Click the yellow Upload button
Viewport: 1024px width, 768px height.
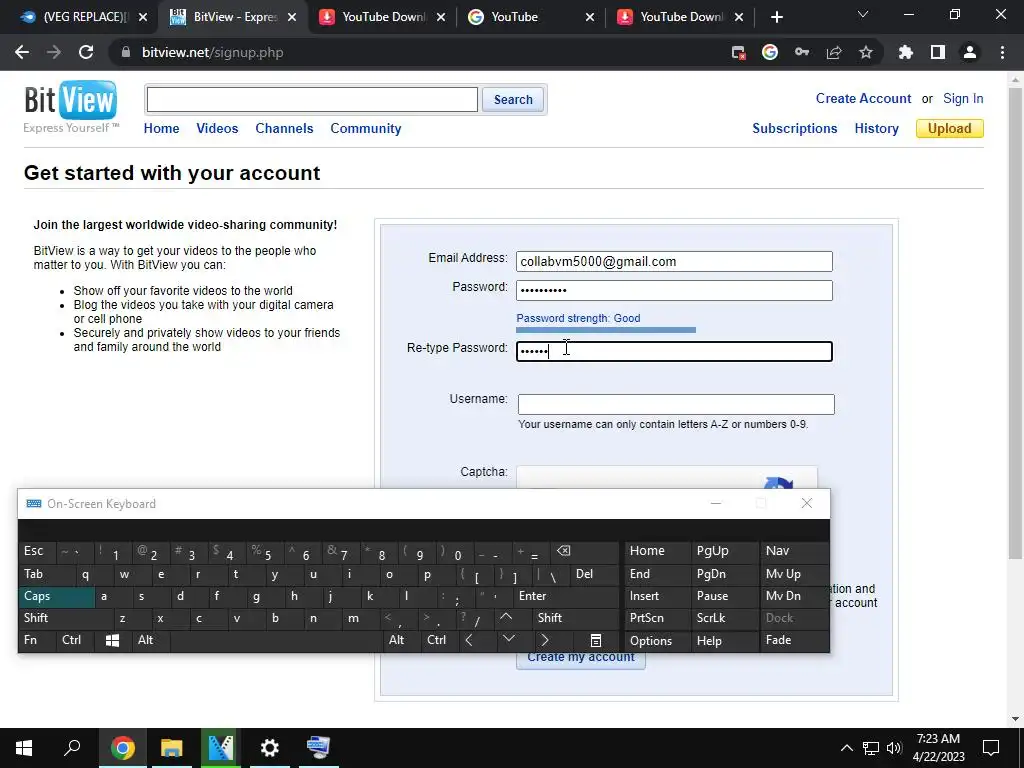950,129
